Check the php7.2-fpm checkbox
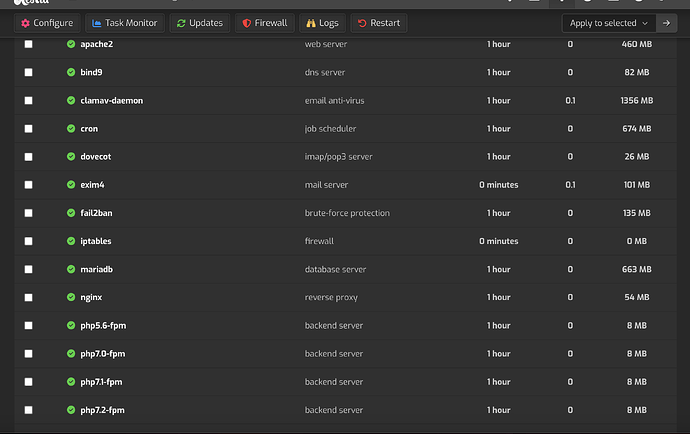The height and width of the screenshot is (434, 690). click(x=29, y=410)
